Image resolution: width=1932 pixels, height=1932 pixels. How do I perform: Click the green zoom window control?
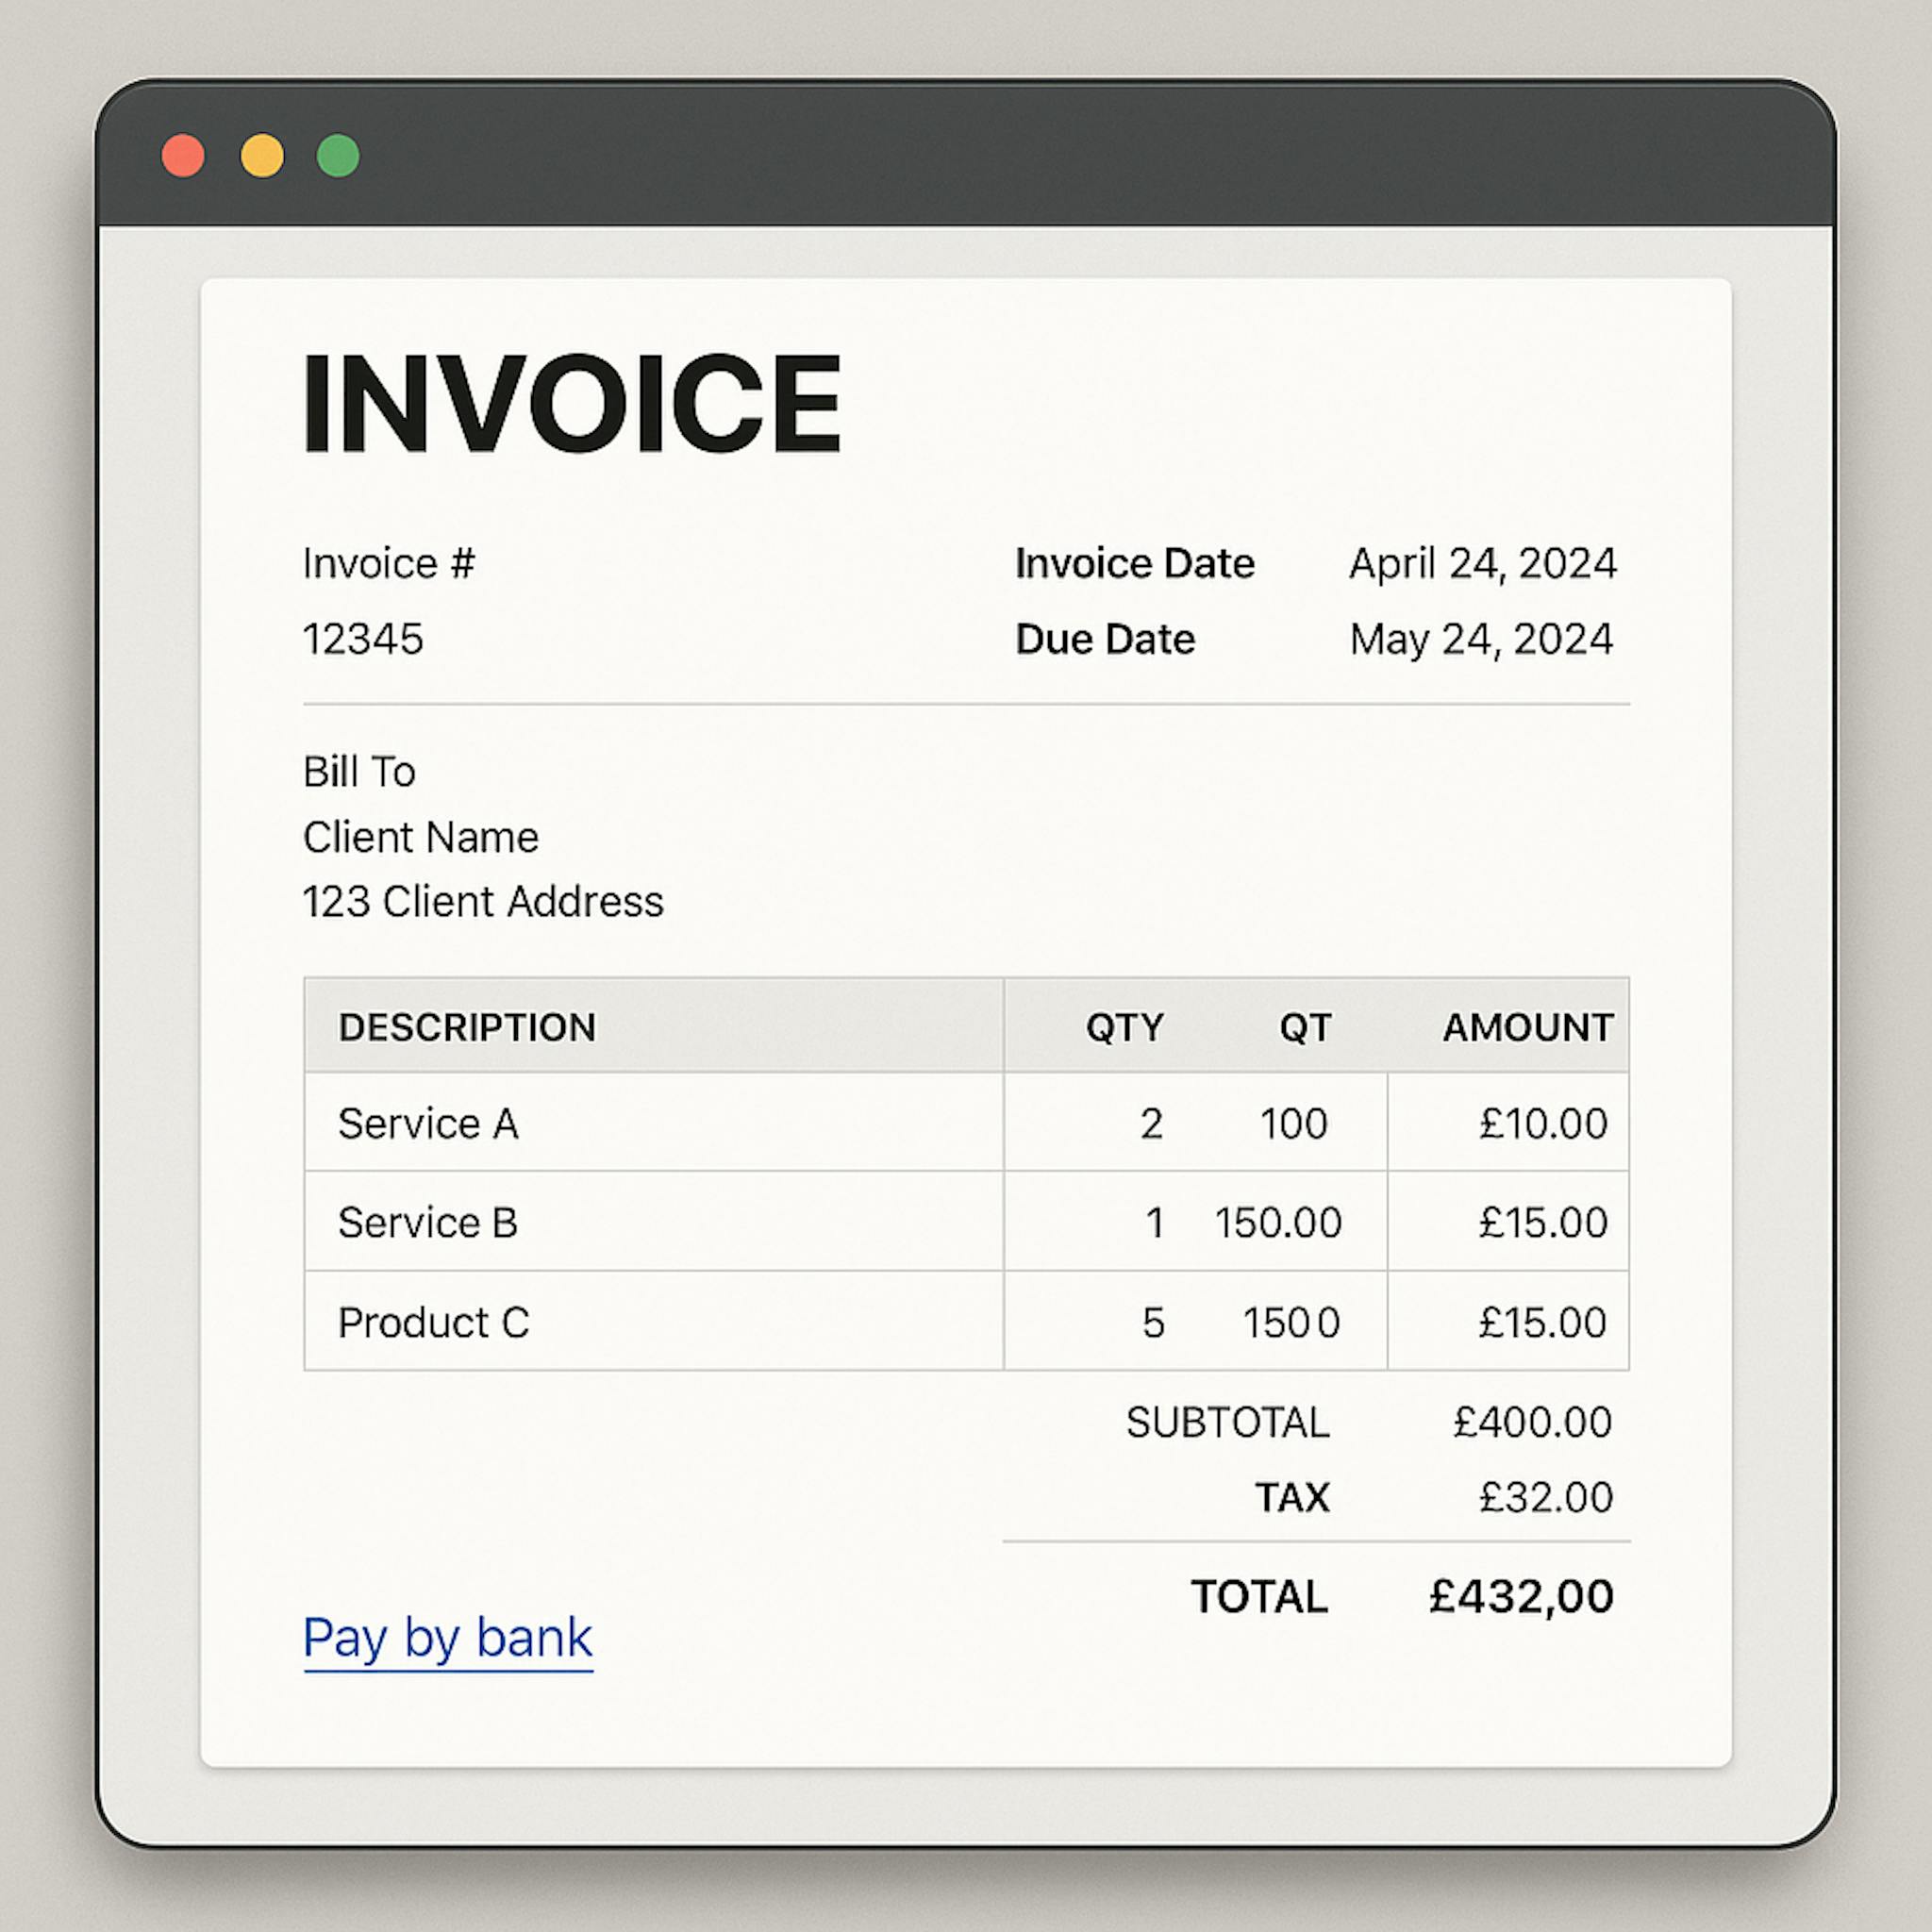pos(338,154)
